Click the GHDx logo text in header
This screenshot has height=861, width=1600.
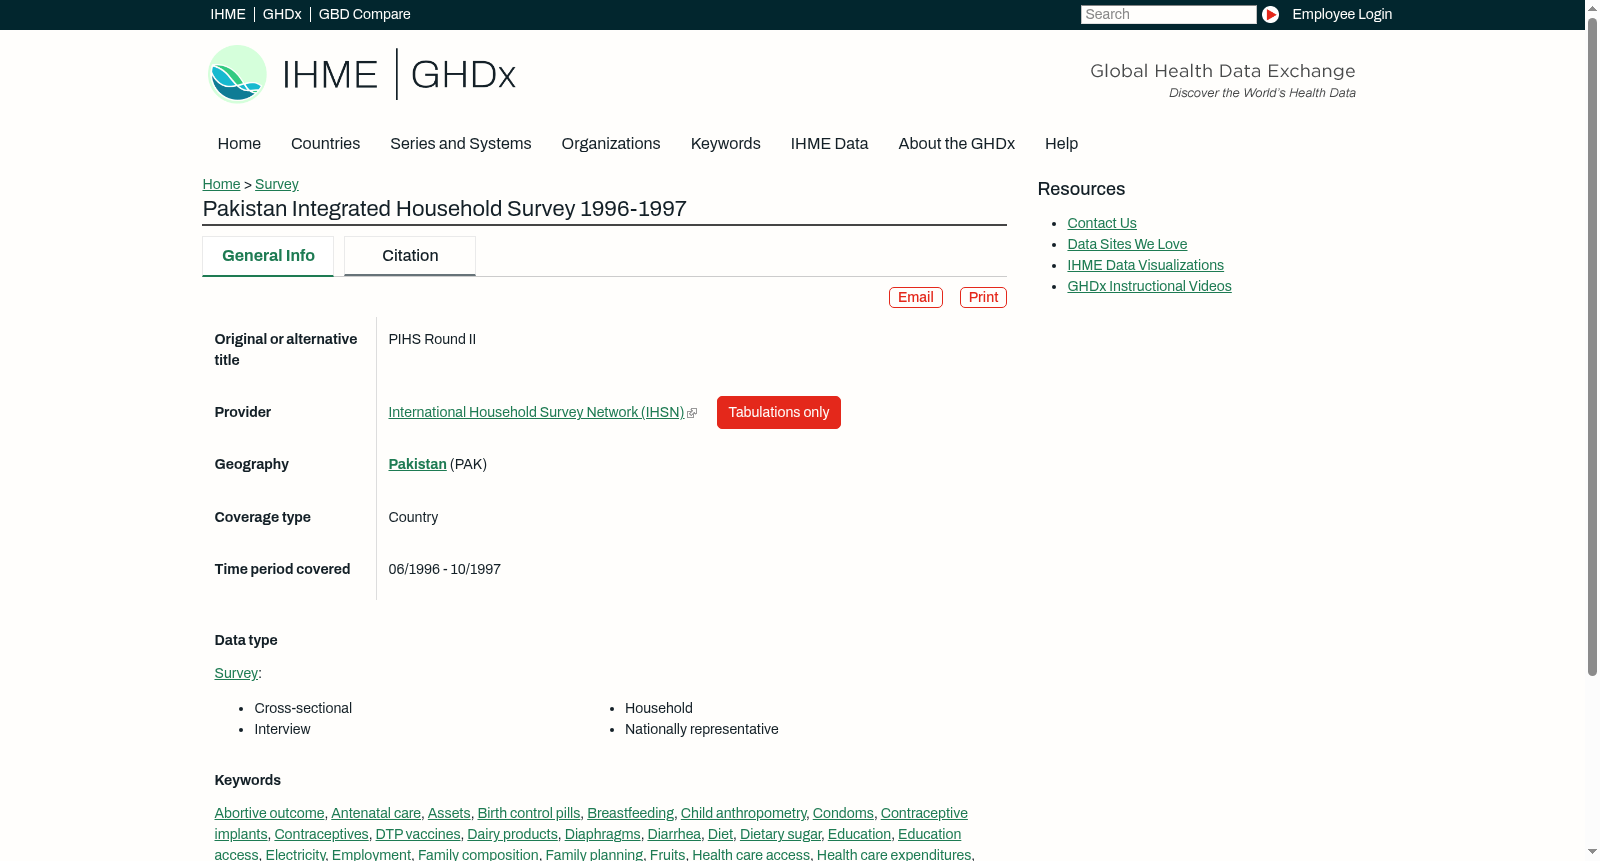click(x=463, y=75)
